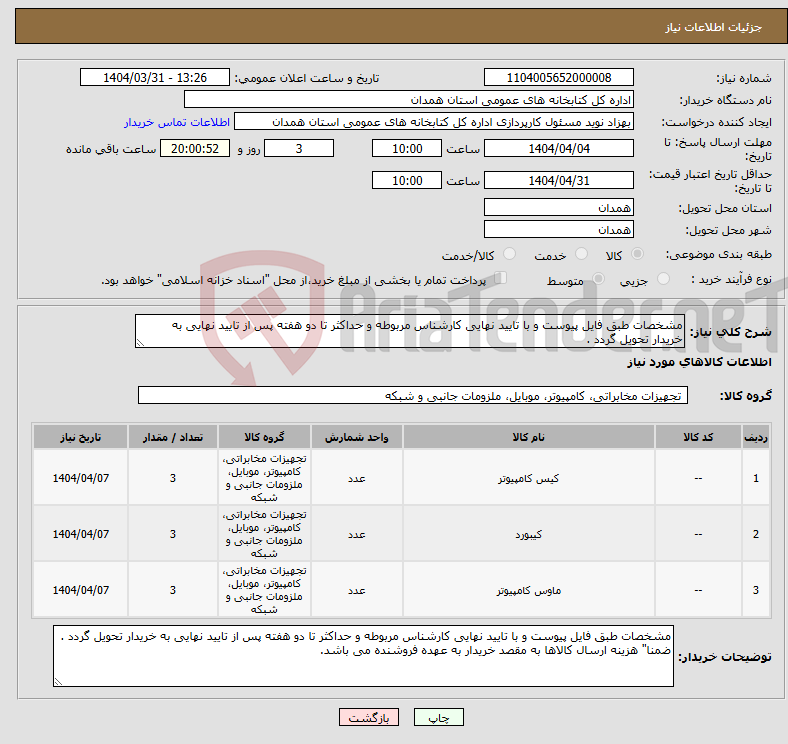Viewport: 788px width, 744px height.
Task: Click the price validity hour field
Action: tap(407, 180)
